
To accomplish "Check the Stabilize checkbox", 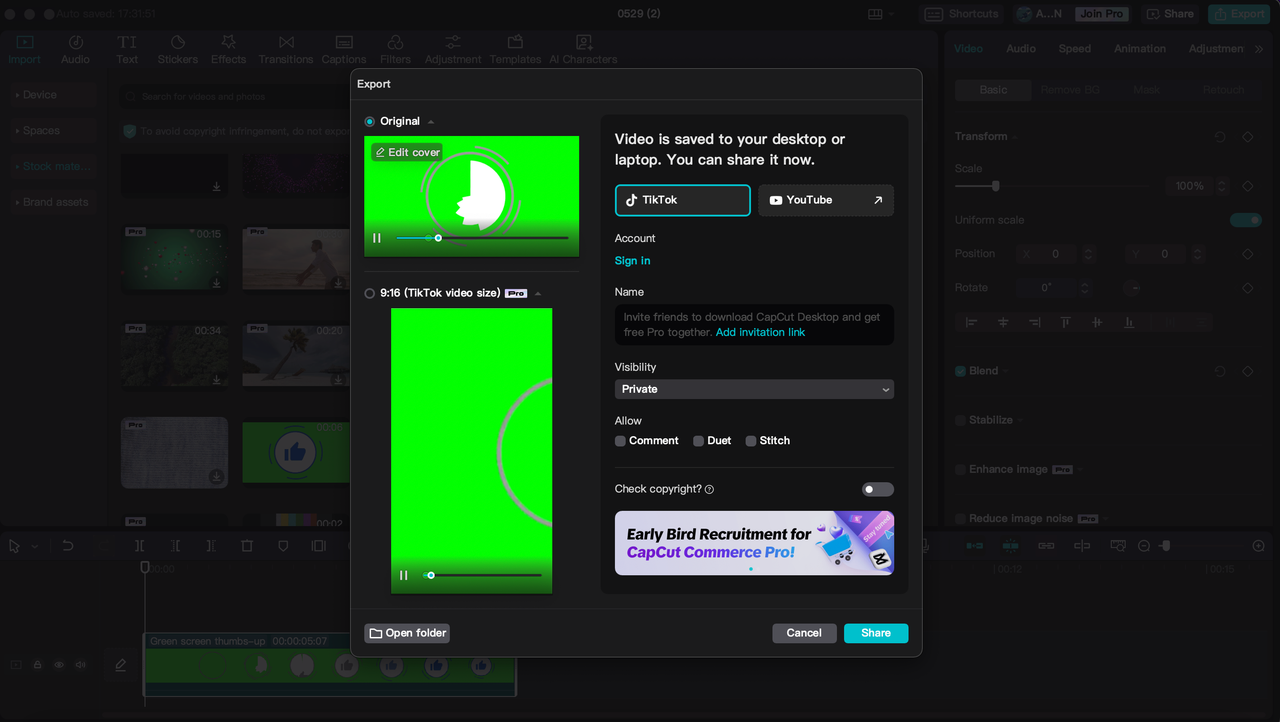I will 961,420.
